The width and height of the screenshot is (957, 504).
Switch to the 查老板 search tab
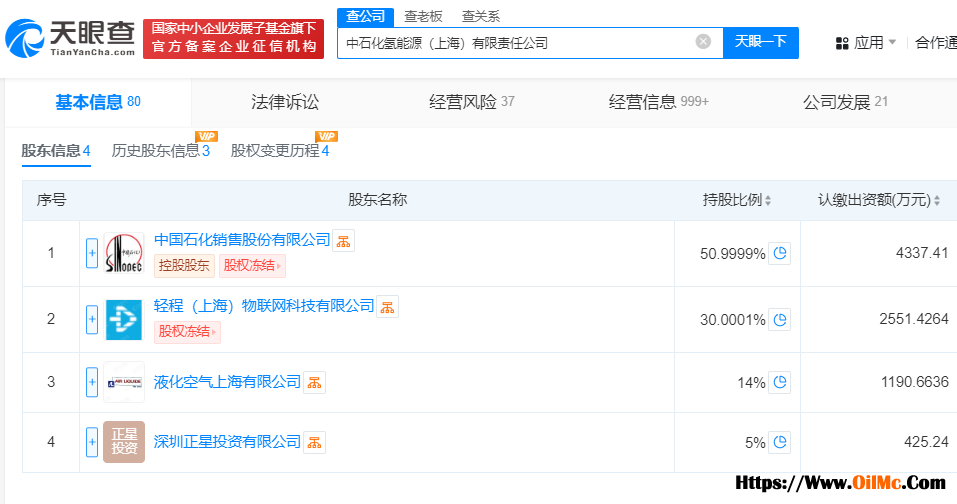tap(423, 16)
